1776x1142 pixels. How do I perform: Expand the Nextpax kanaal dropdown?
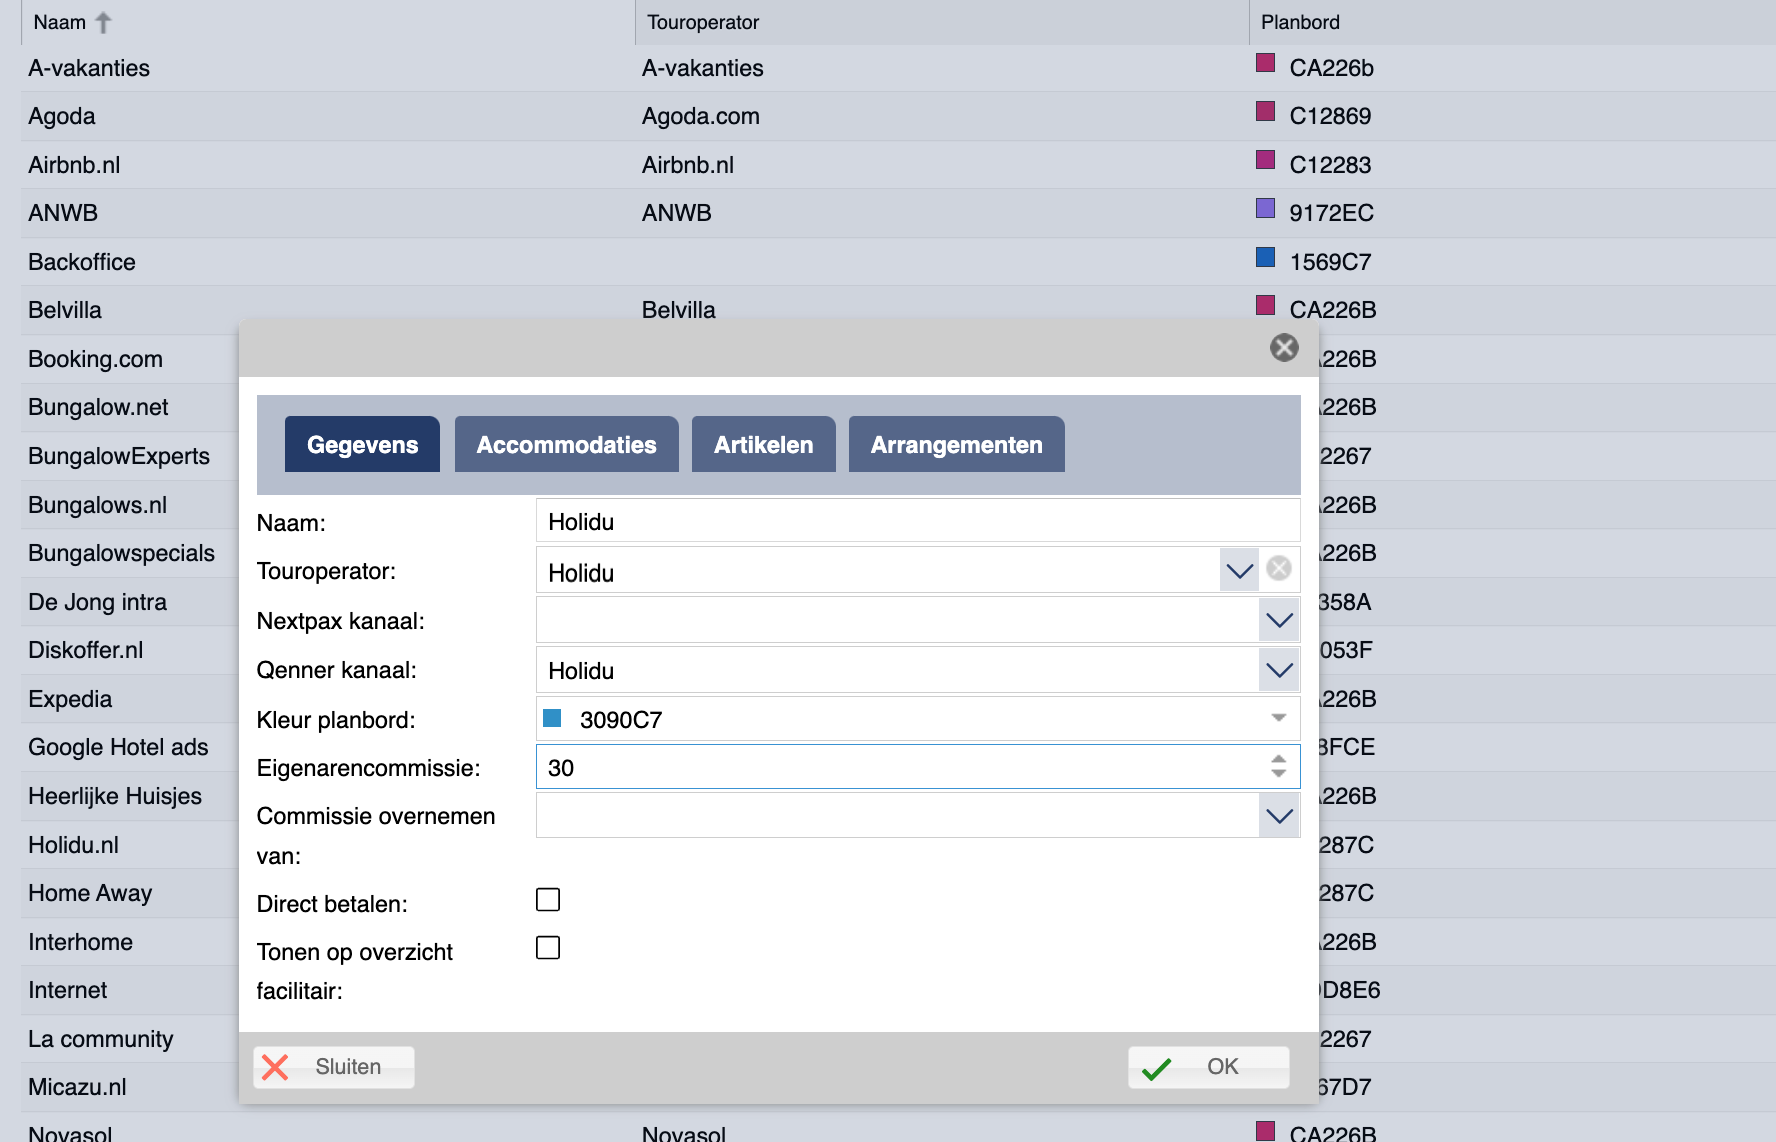[1280, 620]
